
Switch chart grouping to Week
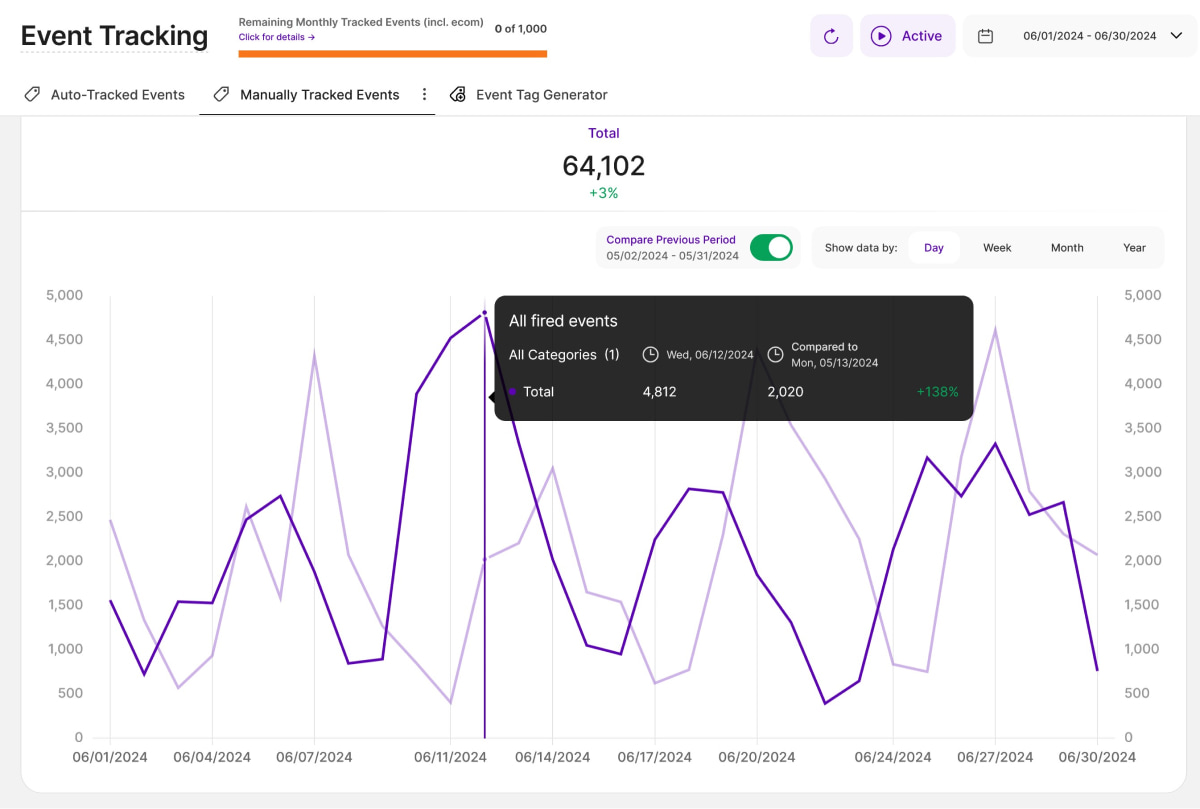point(997,248)
